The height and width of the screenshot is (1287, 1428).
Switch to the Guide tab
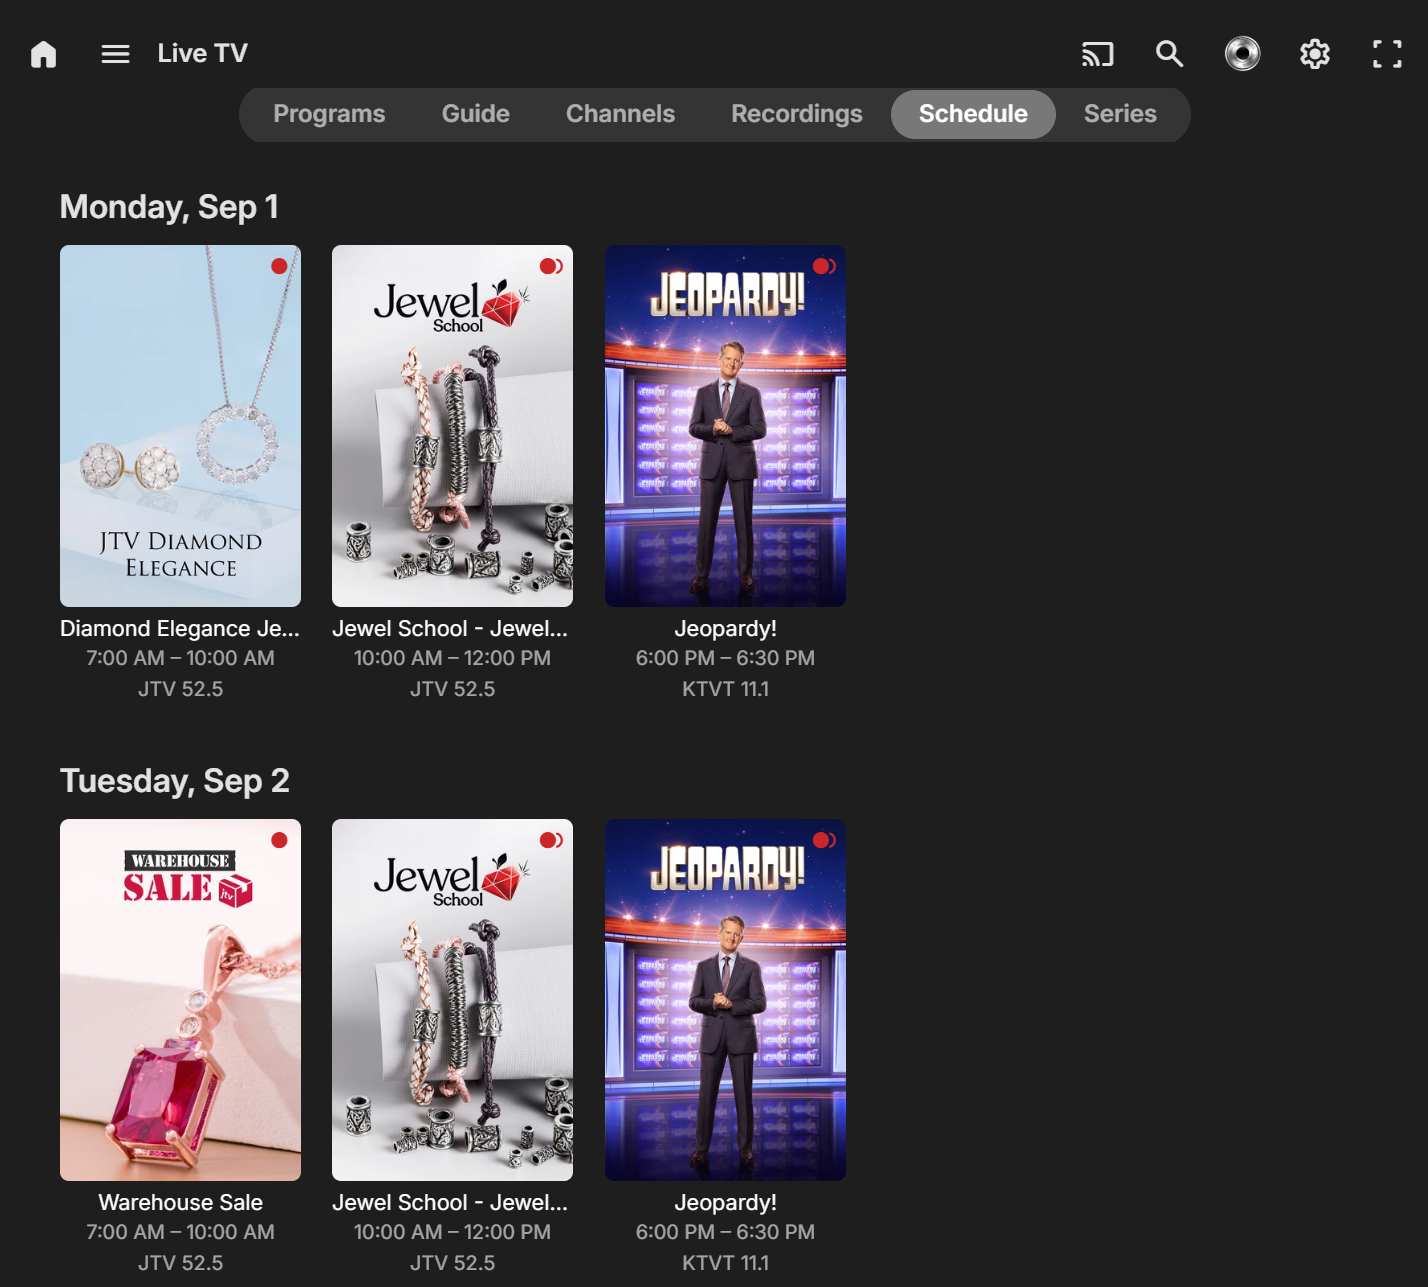point(475,114)
